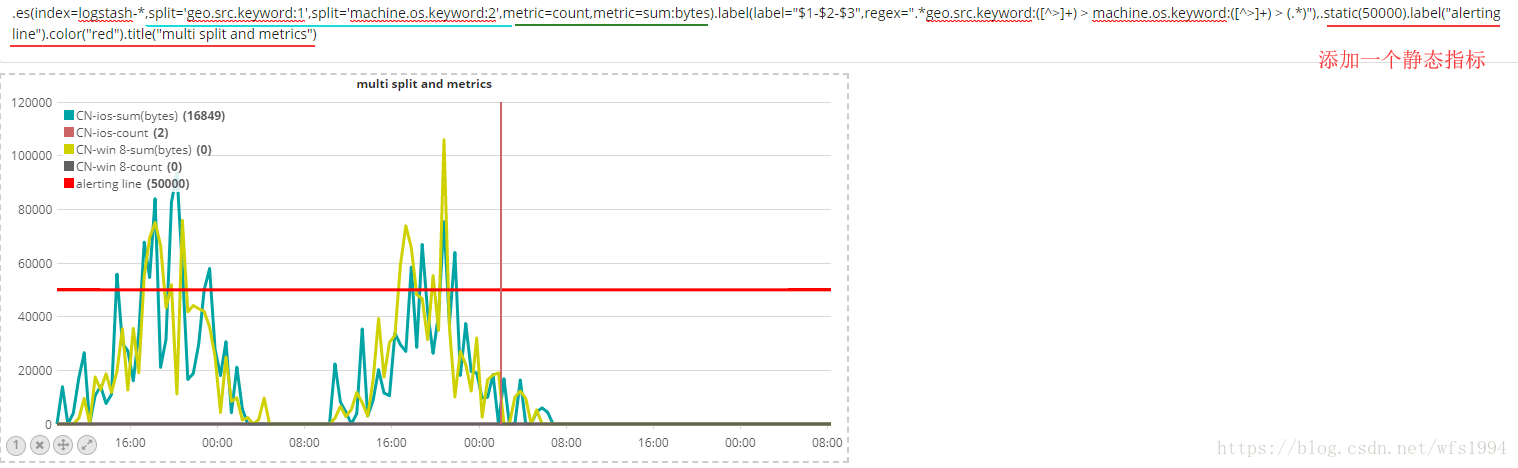Screen dimensions: 1518x468
Task: Click the 120000 y-axis label
Action: click(x=32, y=102)
